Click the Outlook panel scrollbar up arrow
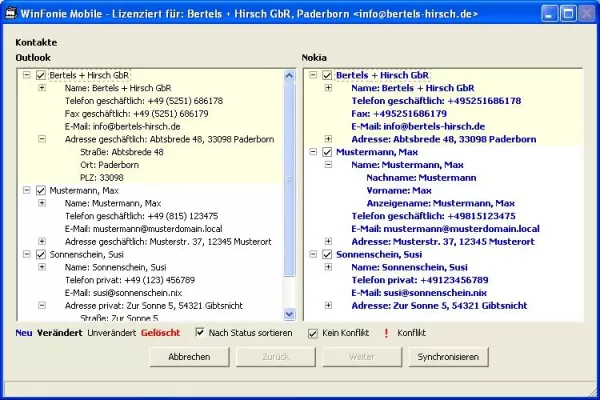 pyautogui.click(x=290, y=75)
